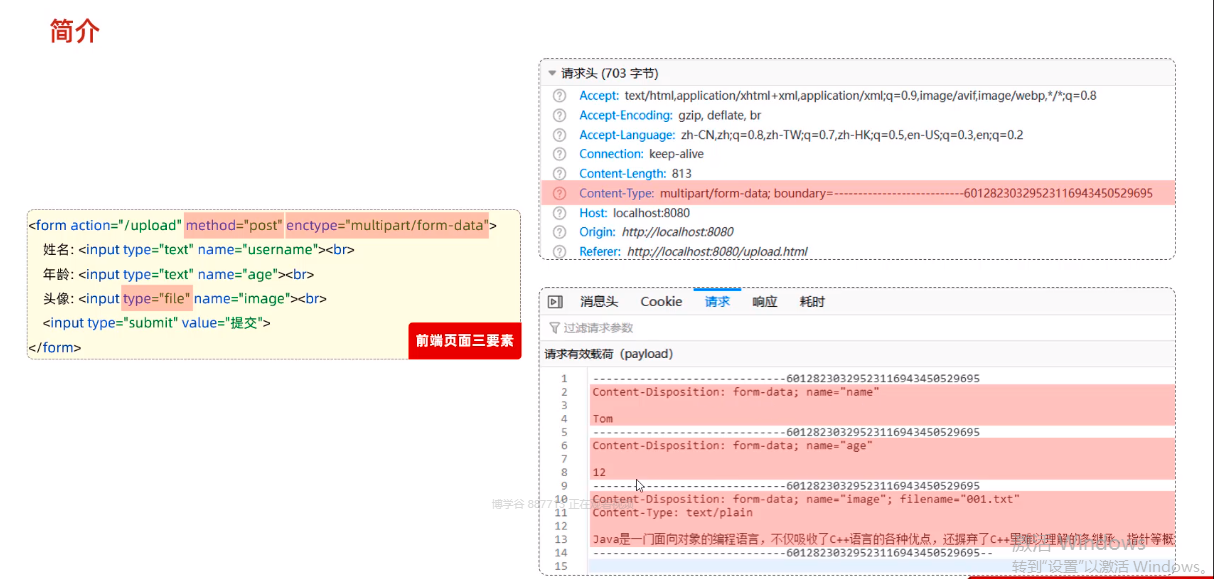This screenshot has height=579, width=1214.
Task: Click the help icon beside Host header
Action: tap(559, 213)
